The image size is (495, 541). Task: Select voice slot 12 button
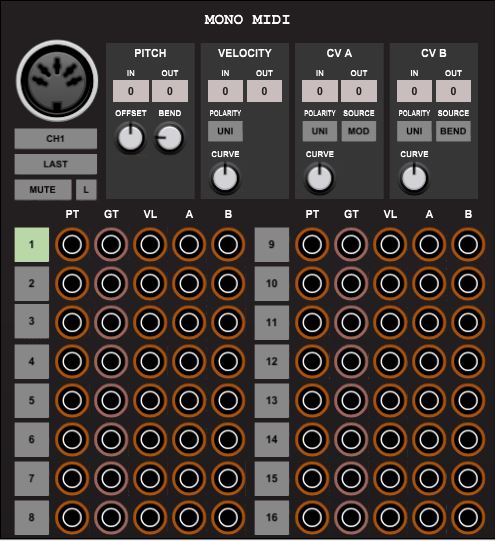point(272,362)
